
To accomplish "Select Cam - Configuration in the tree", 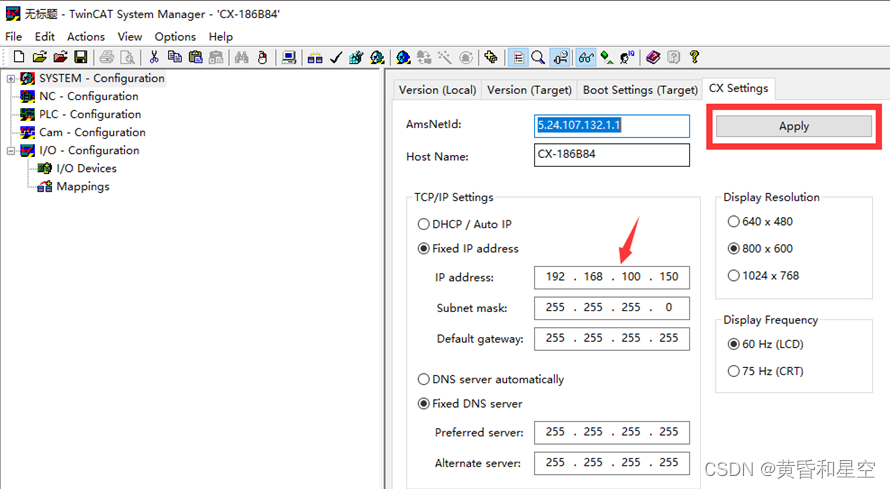I will pos(92,133).
